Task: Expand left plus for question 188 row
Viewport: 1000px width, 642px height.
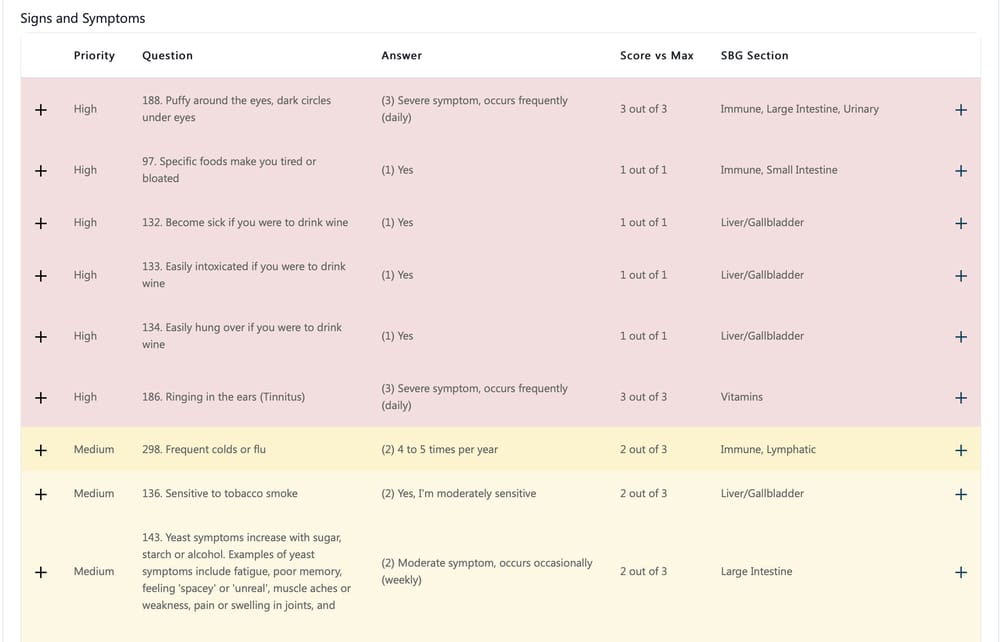Action: coord(41,110)
